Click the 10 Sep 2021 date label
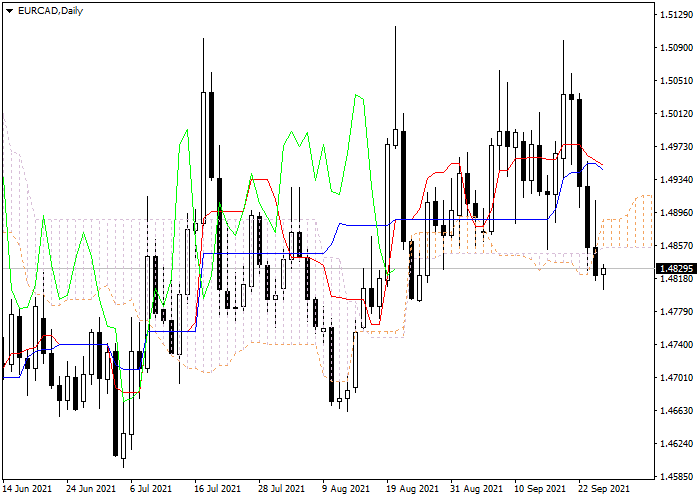Viewport: 700px width, 500px height. pyautogui.click(x=540, y=489)
